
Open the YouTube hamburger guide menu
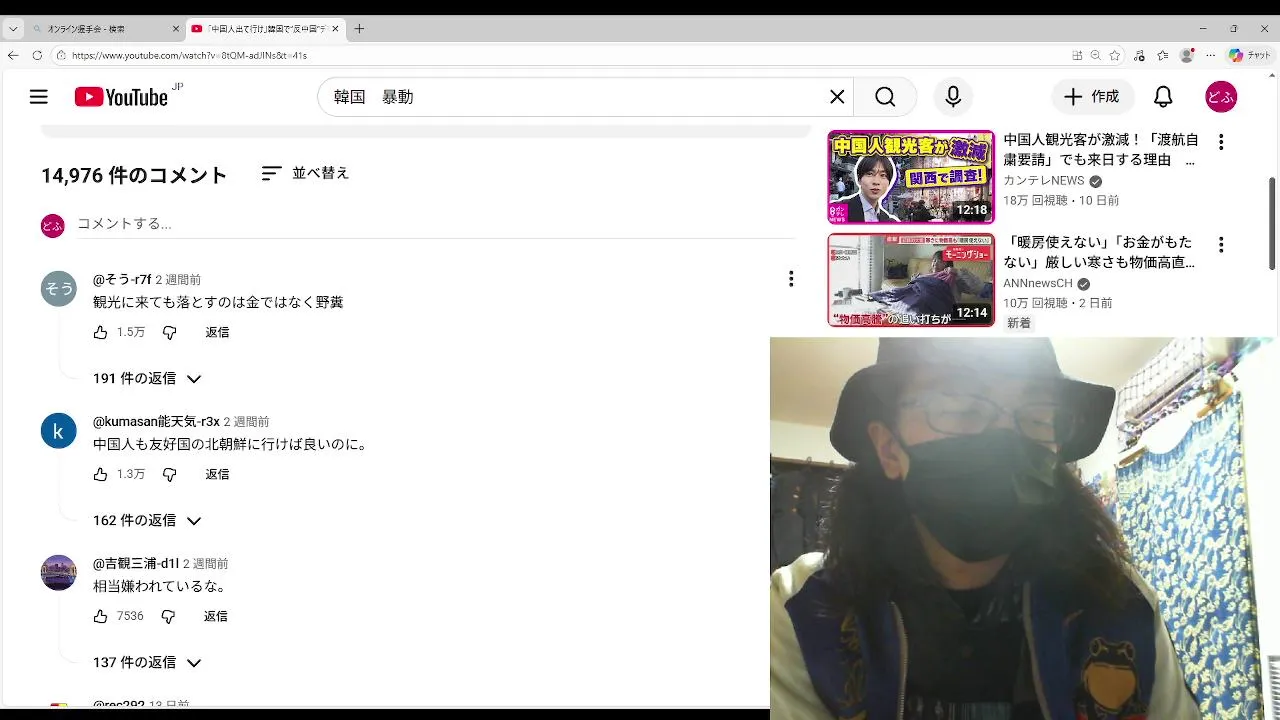tap(39, 97)
